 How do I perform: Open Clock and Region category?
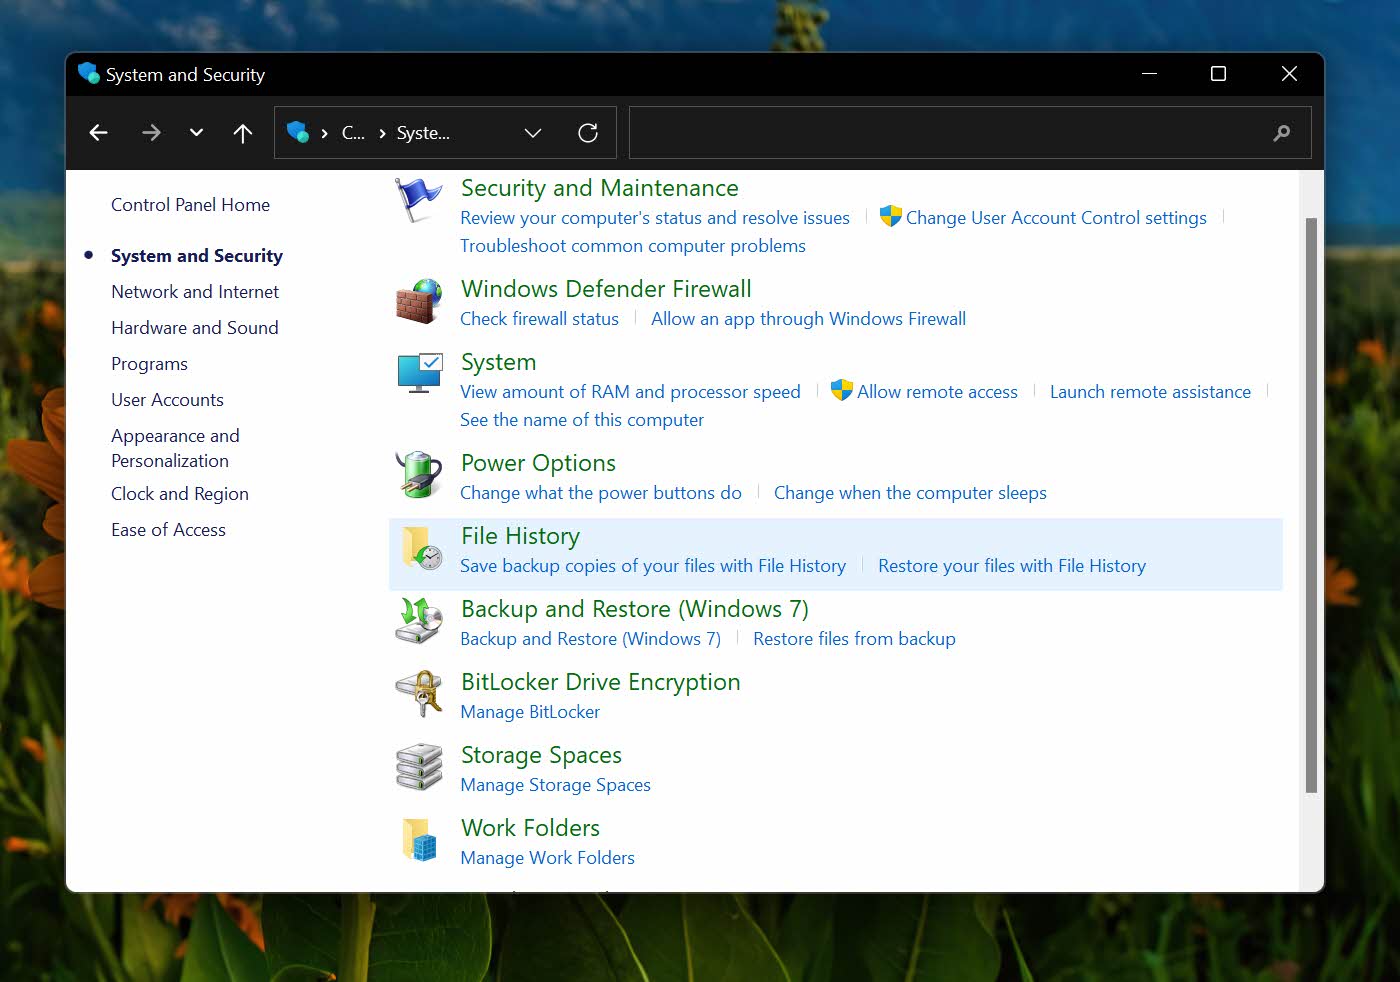click(180, 494)
